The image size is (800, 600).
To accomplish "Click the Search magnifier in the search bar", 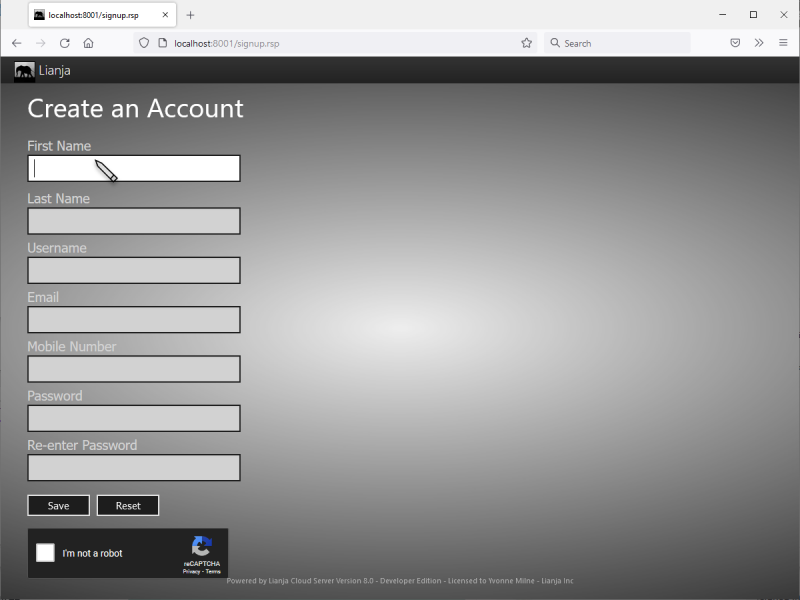I will [554, 42].
